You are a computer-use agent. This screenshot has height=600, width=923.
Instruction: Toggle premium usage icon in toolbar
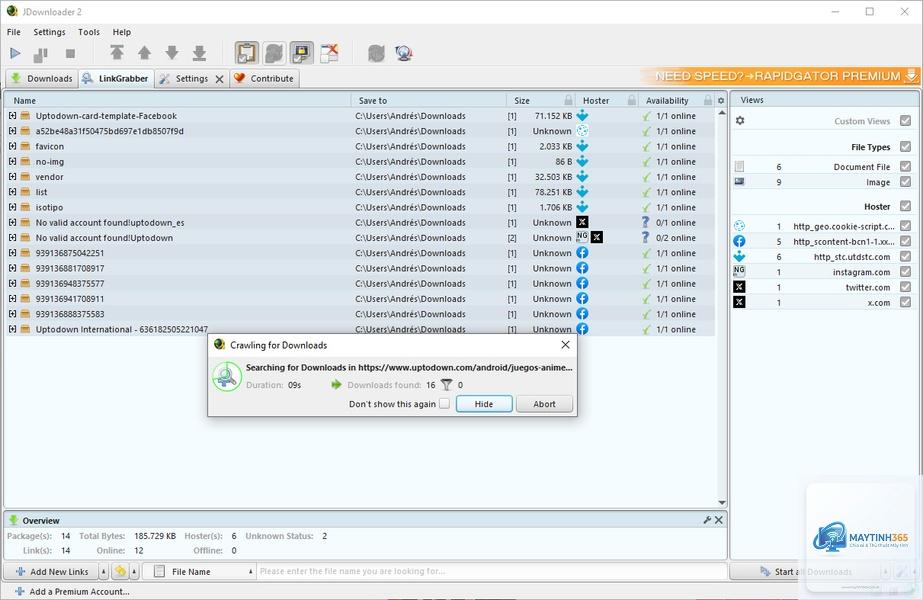point(301,53)
